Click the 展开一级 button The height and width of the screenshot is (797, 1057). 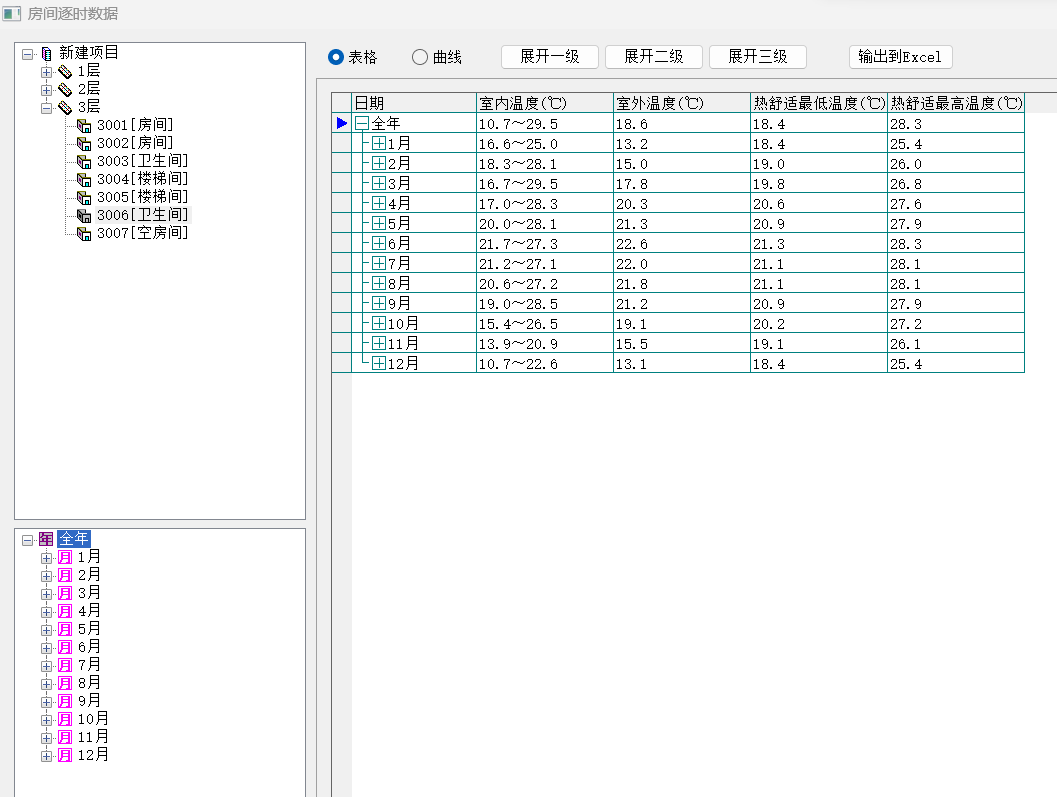point(549,57)
